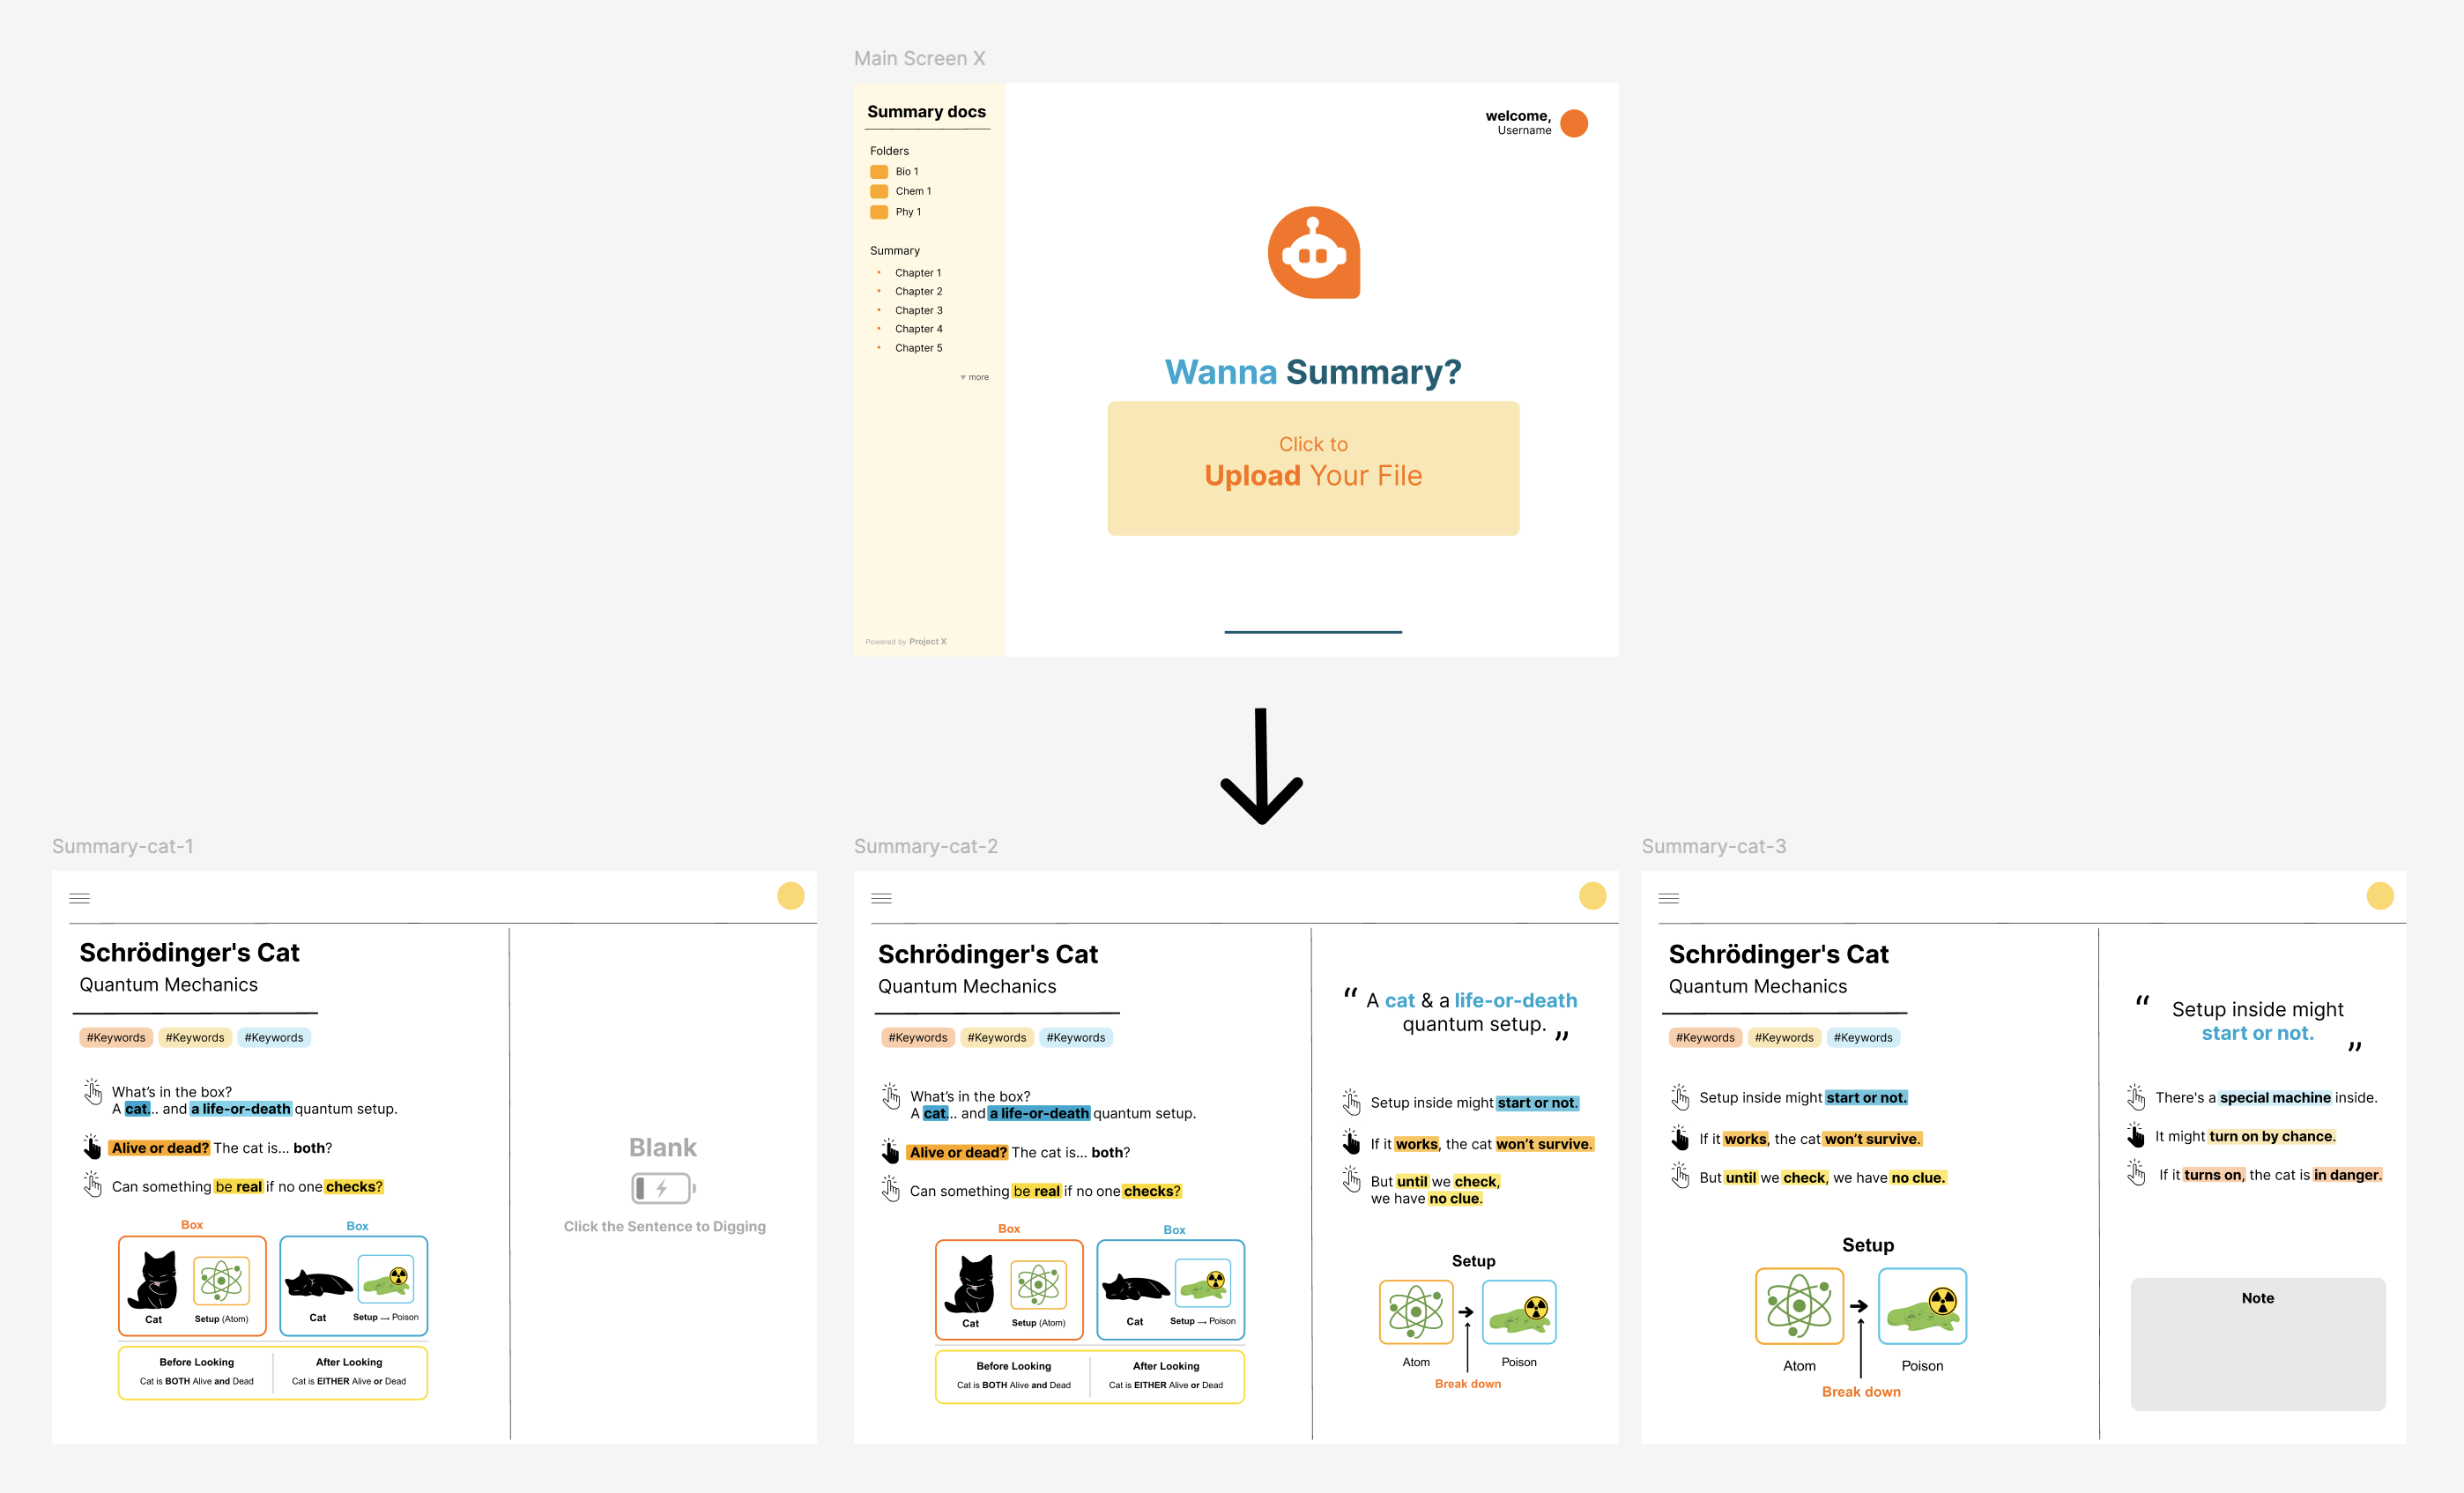This screenshot has height=1493, width=2464.
Task: Expand the 'more' chapters list
Action: click(974, 377)
